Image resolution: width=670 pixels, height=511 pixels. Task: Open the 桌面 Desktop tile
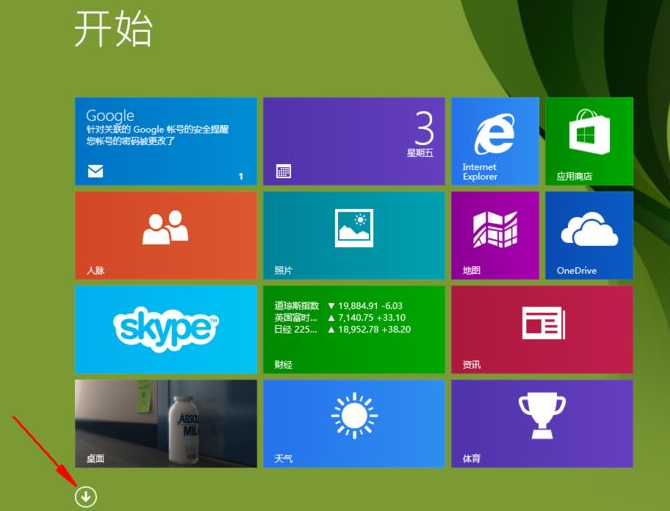[166, 423]
